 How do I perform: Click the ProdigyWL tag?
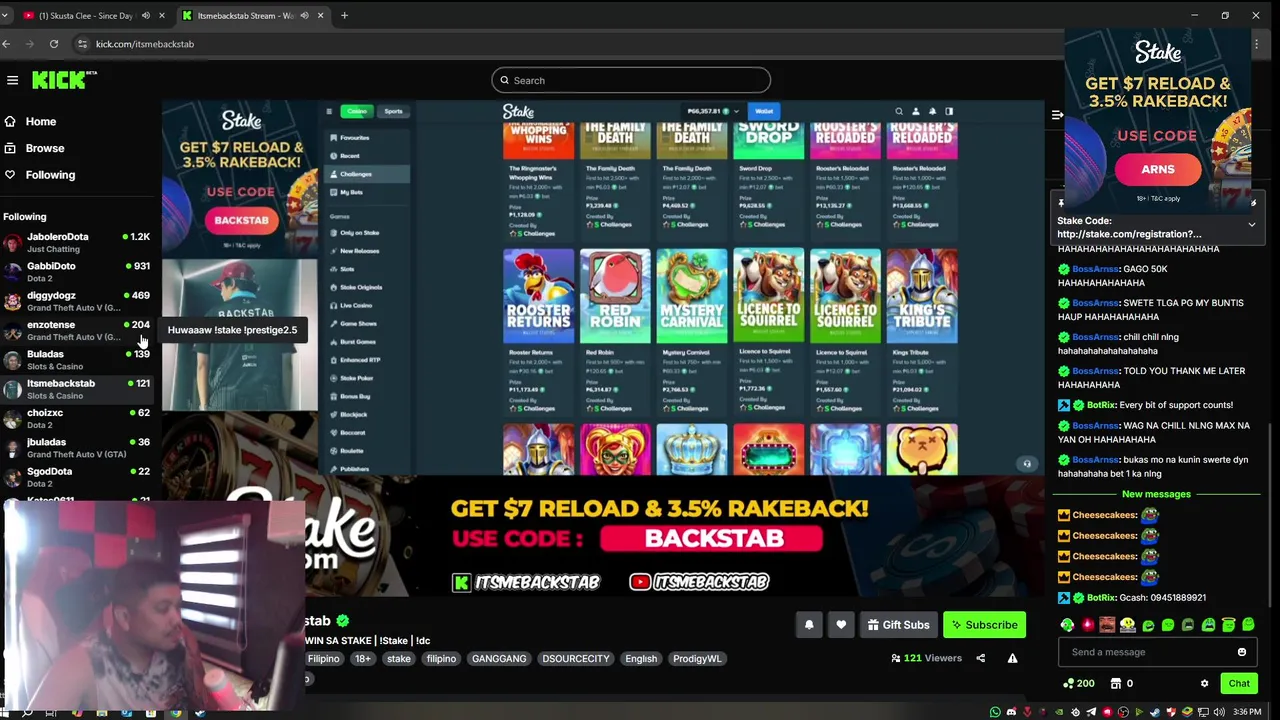[697, 659]
